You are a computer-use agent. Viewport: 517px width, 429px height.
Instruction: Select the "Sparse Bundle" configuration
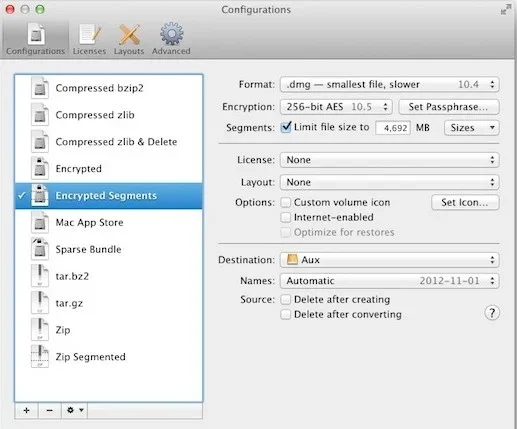[109, 249]
